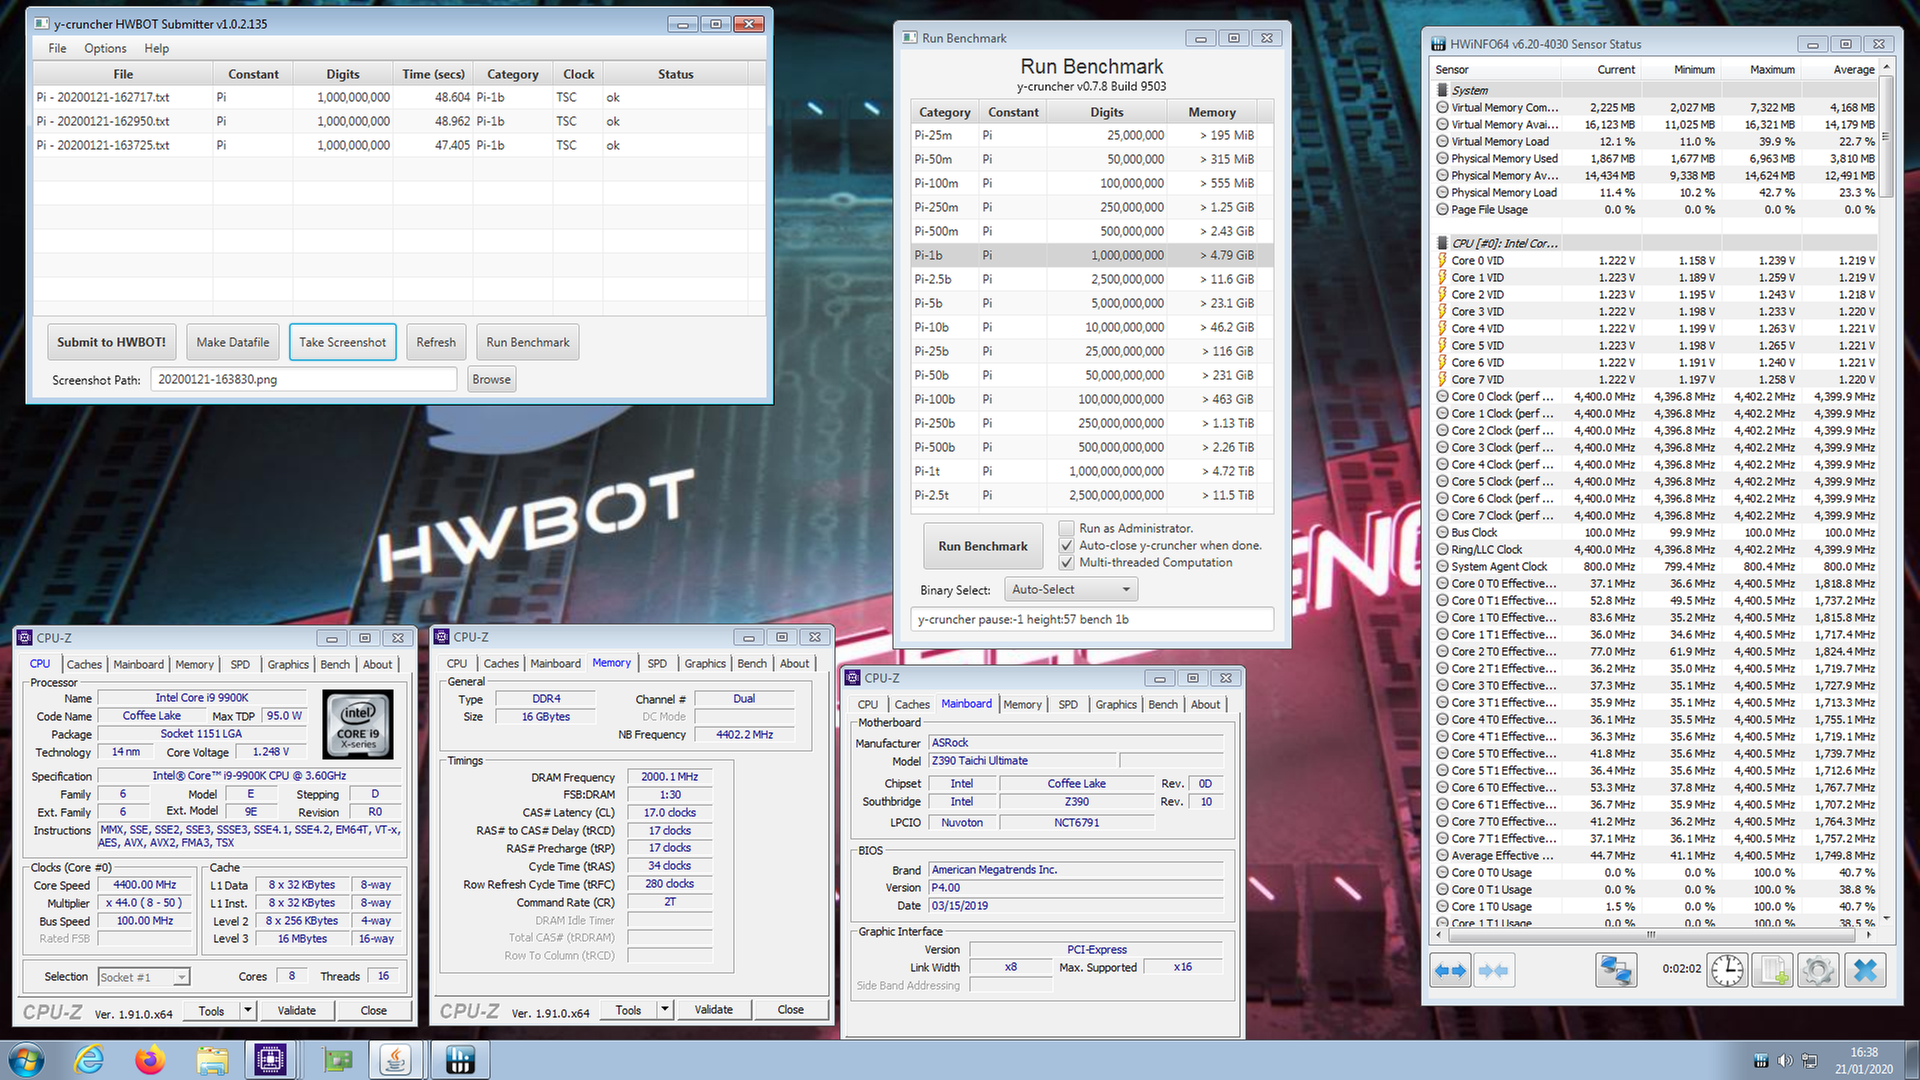The height and width of the screenshot is (1080, 1920).
Task: Switch to Caches tab in the left CPU-Z window
Action: (x=84, y=664)
